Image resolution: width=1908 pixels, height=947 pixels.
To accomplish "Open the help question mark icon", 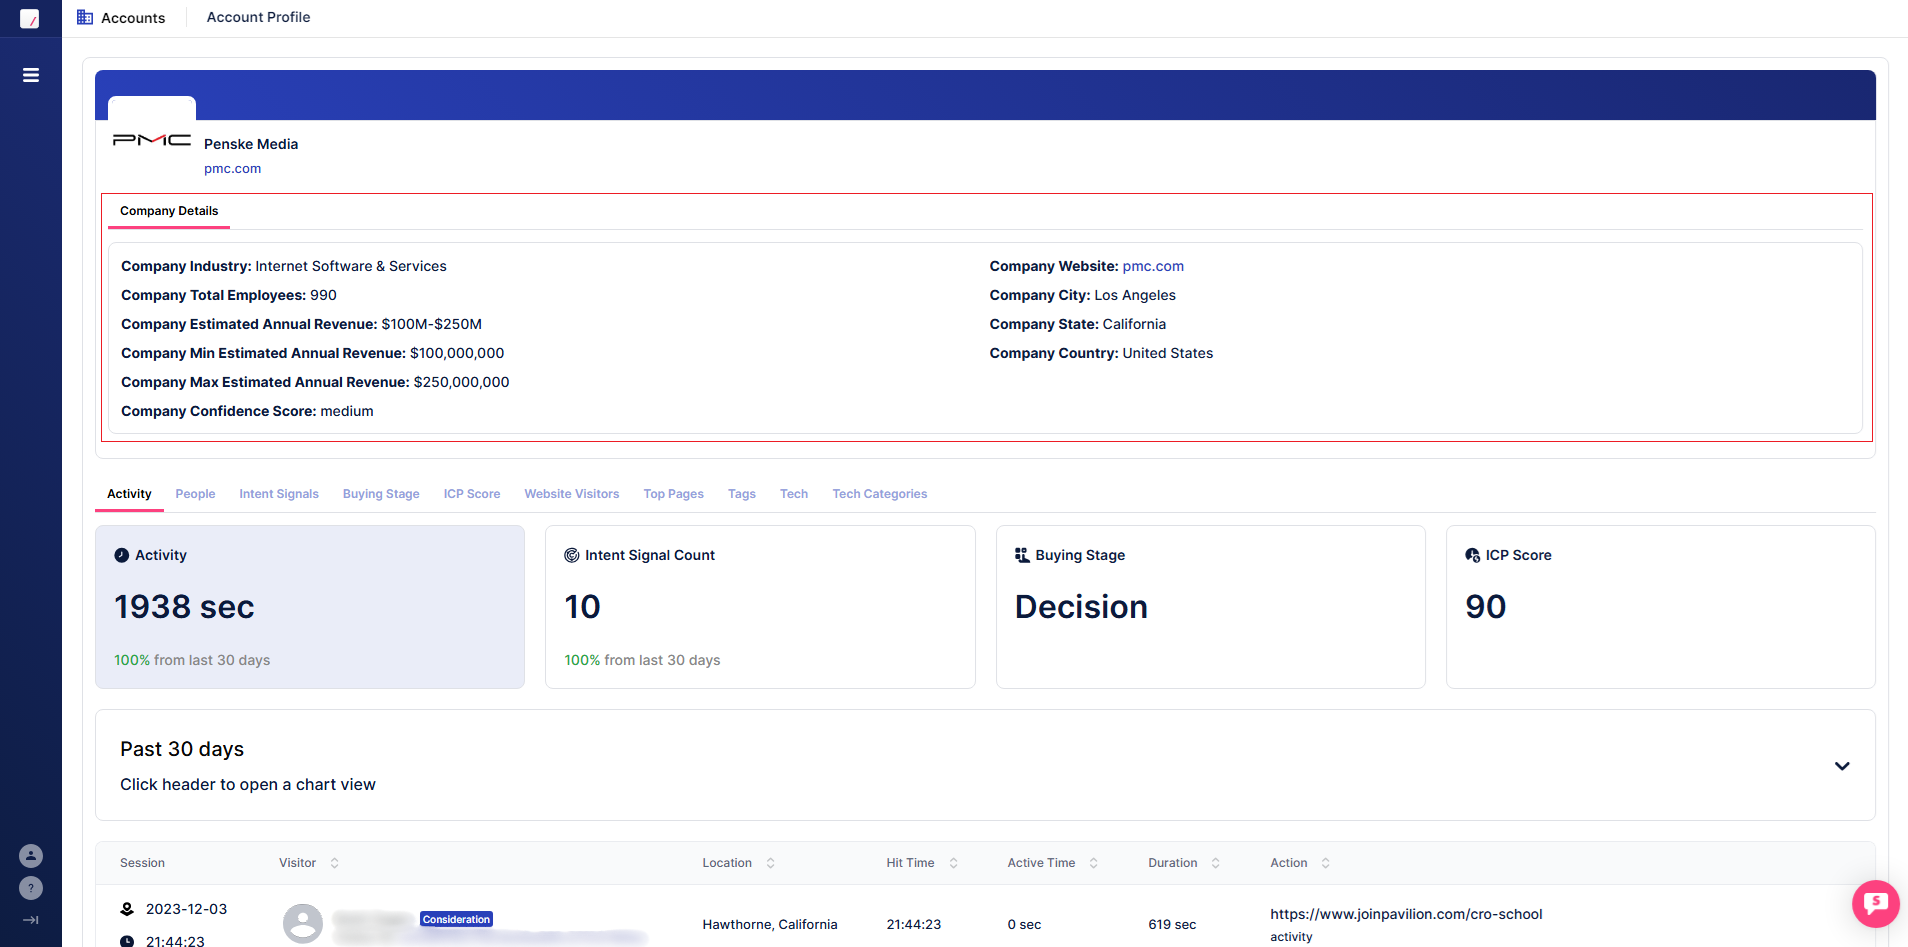I will pyautogui.click(x=31, y=888).
